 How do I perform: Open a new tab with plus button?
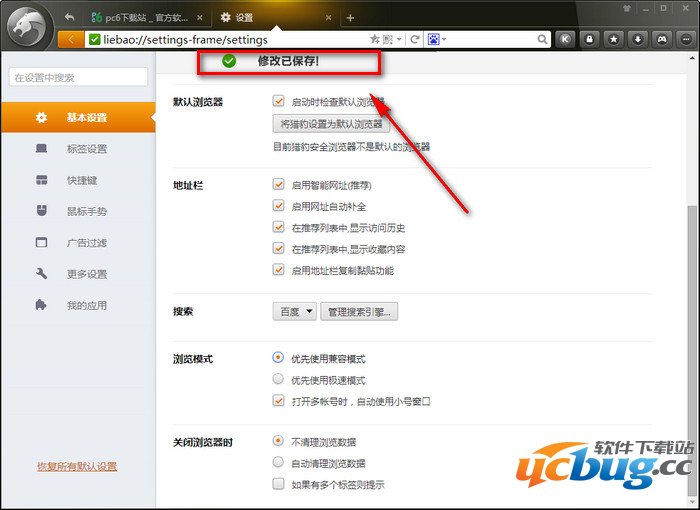pyautogui.click(x=350, y=17)
